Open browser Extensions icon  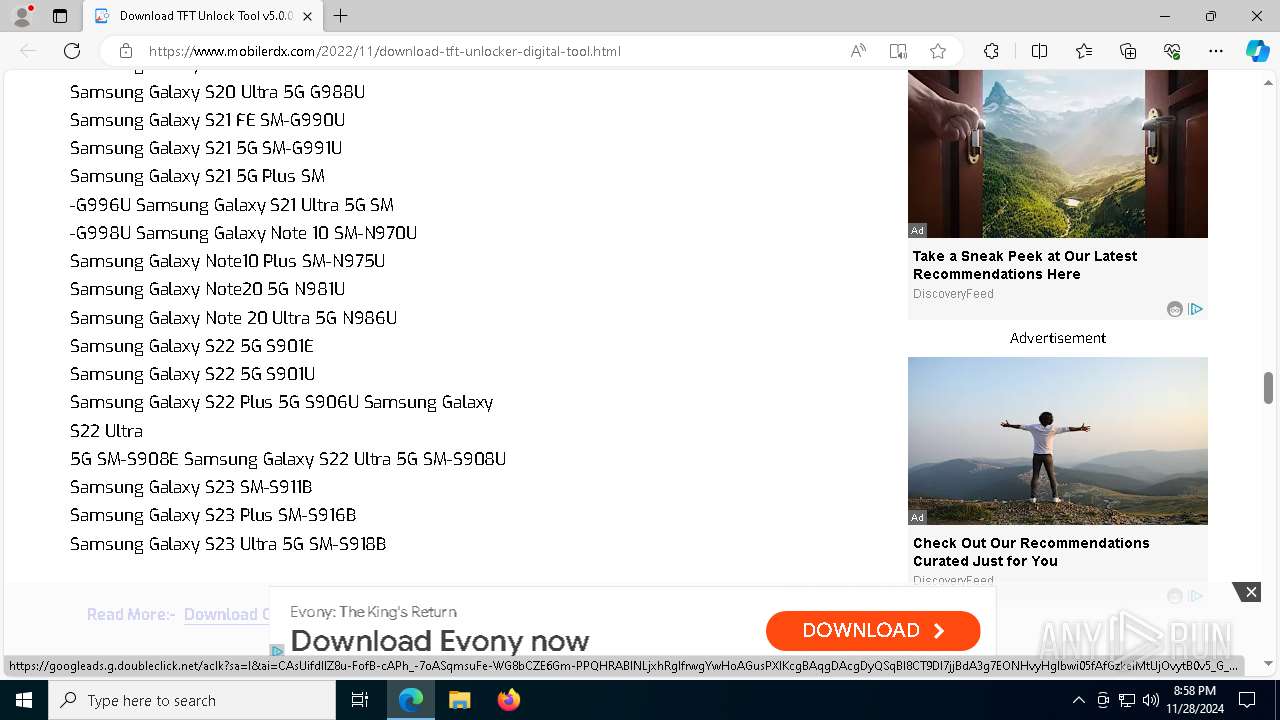click(x=991, y=51)
